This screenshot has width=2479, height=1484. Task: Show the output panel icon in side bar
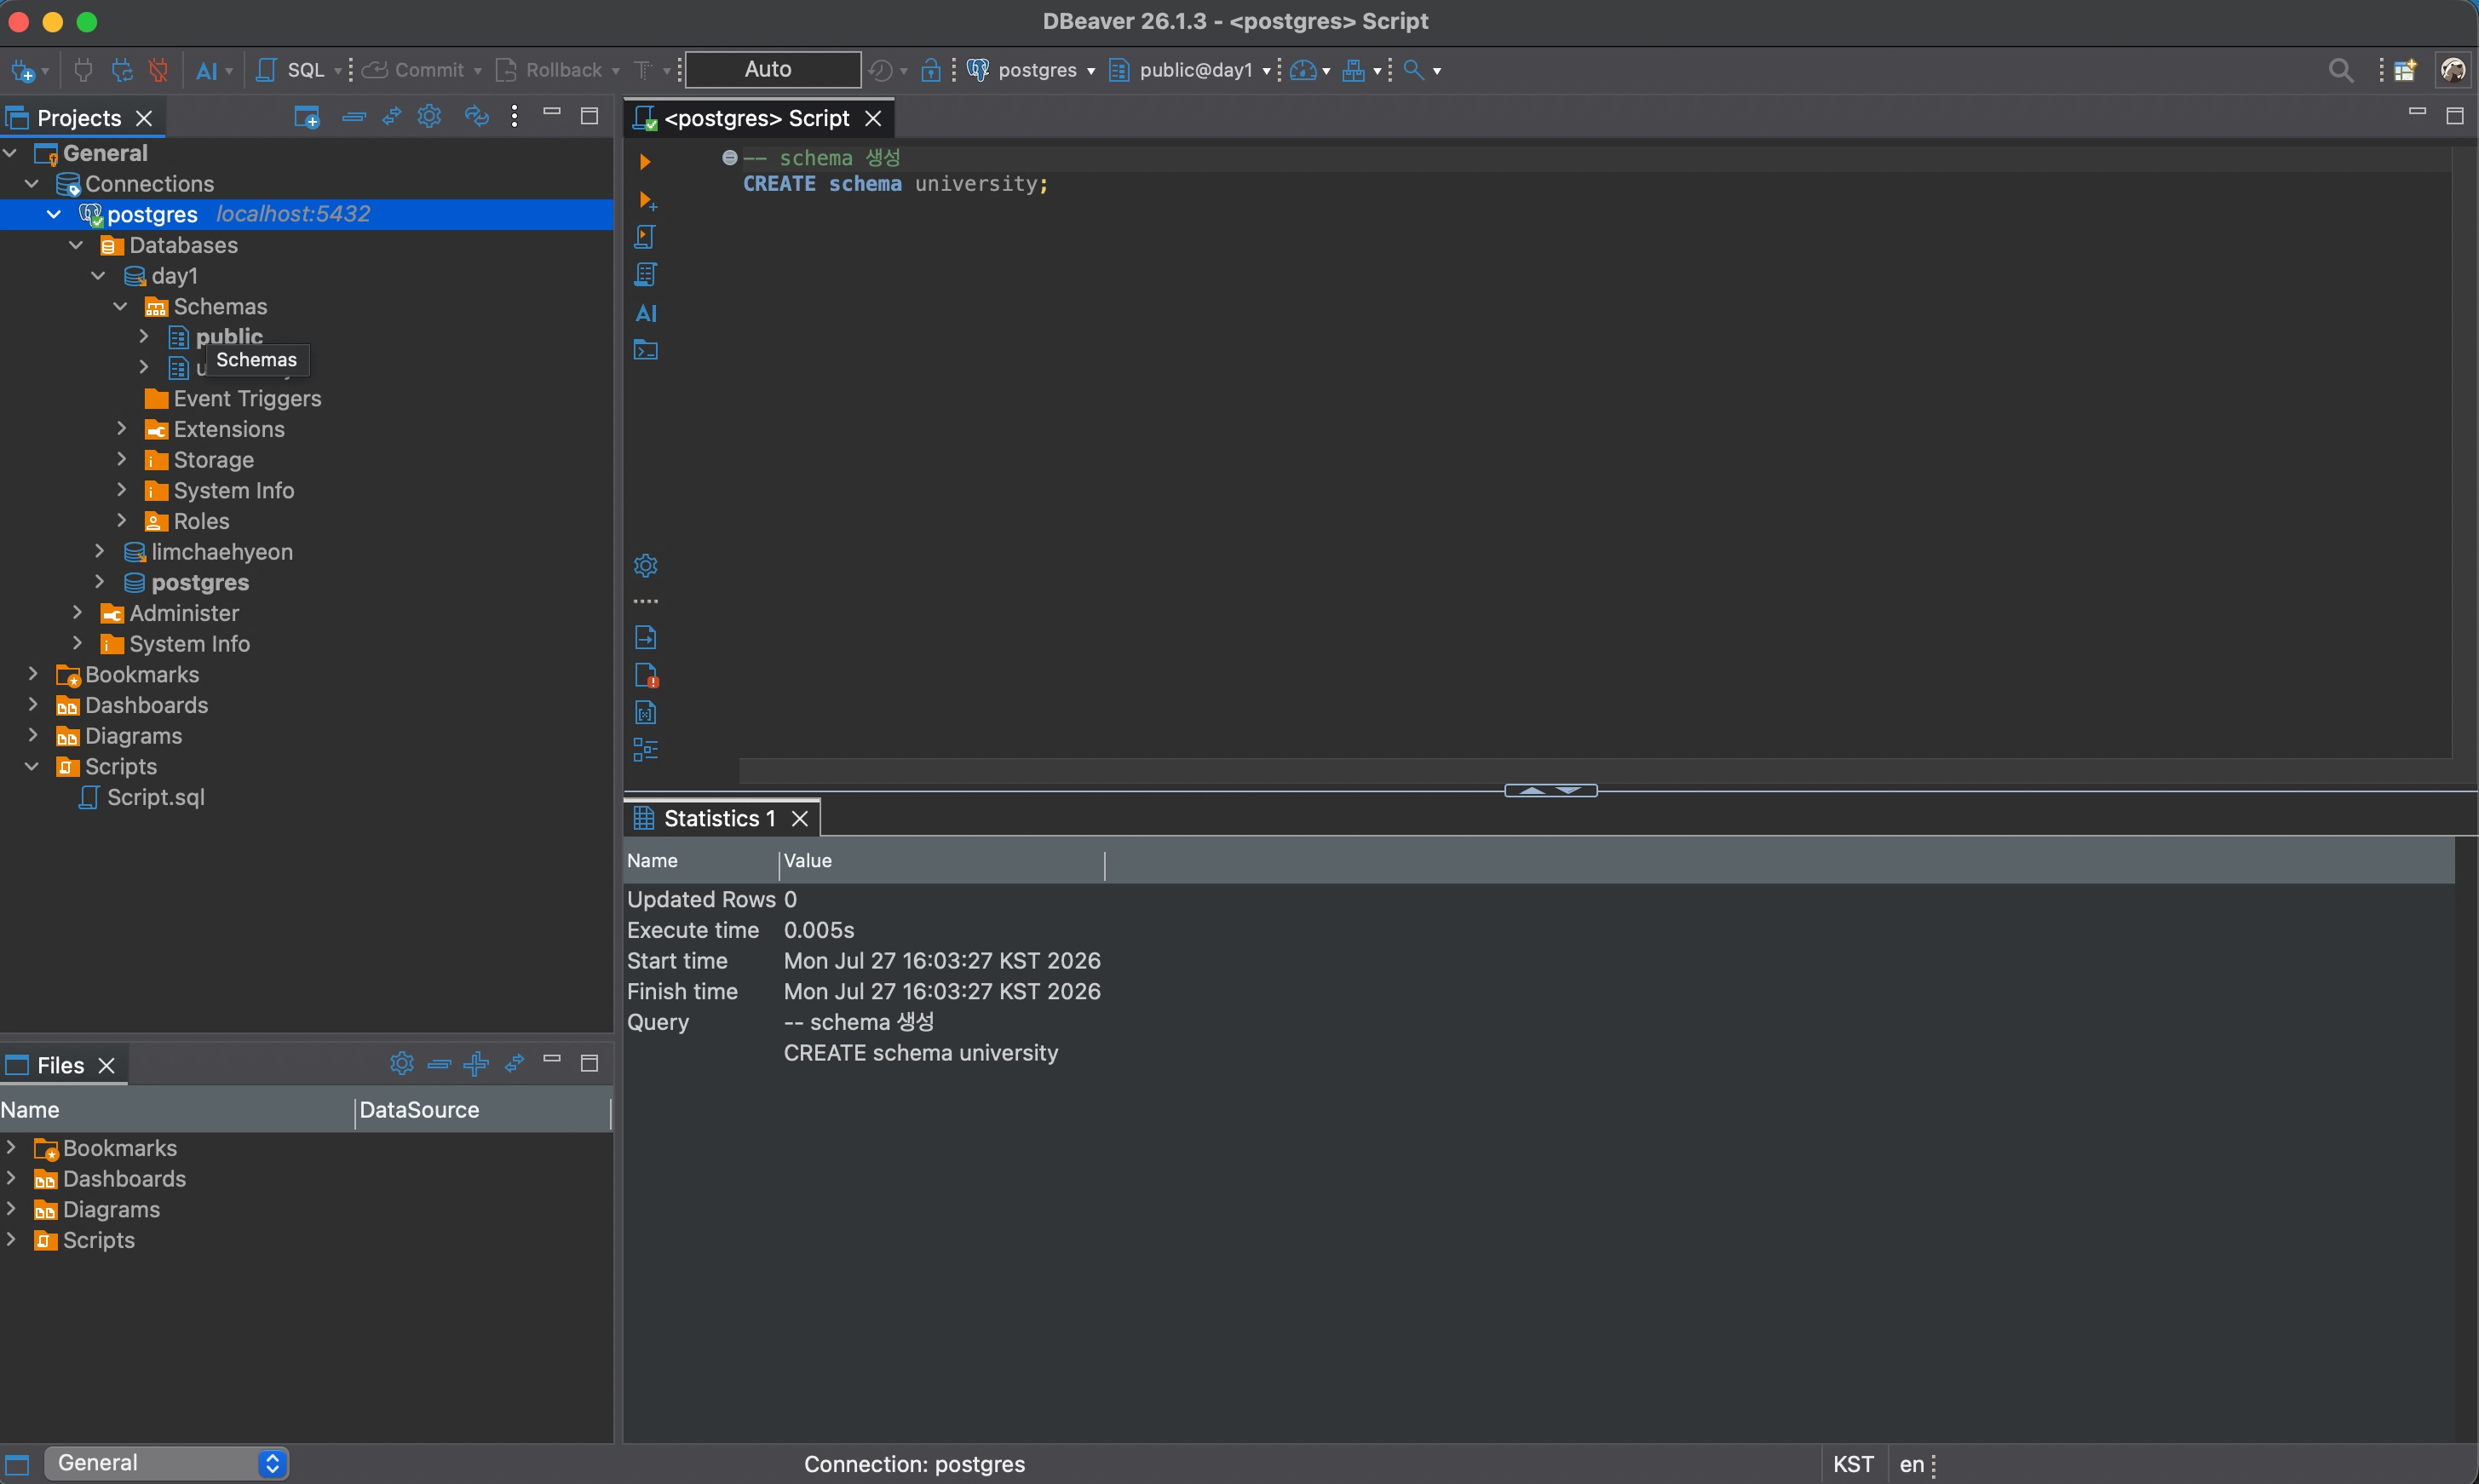tap(645, 637)
